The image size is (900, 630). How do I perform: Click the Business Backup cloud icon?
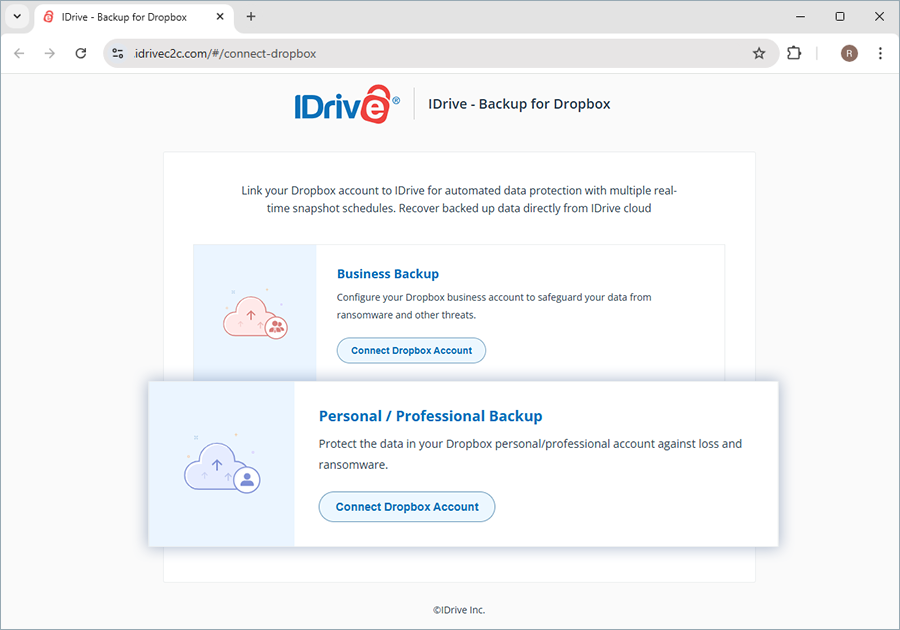[255, 316]
